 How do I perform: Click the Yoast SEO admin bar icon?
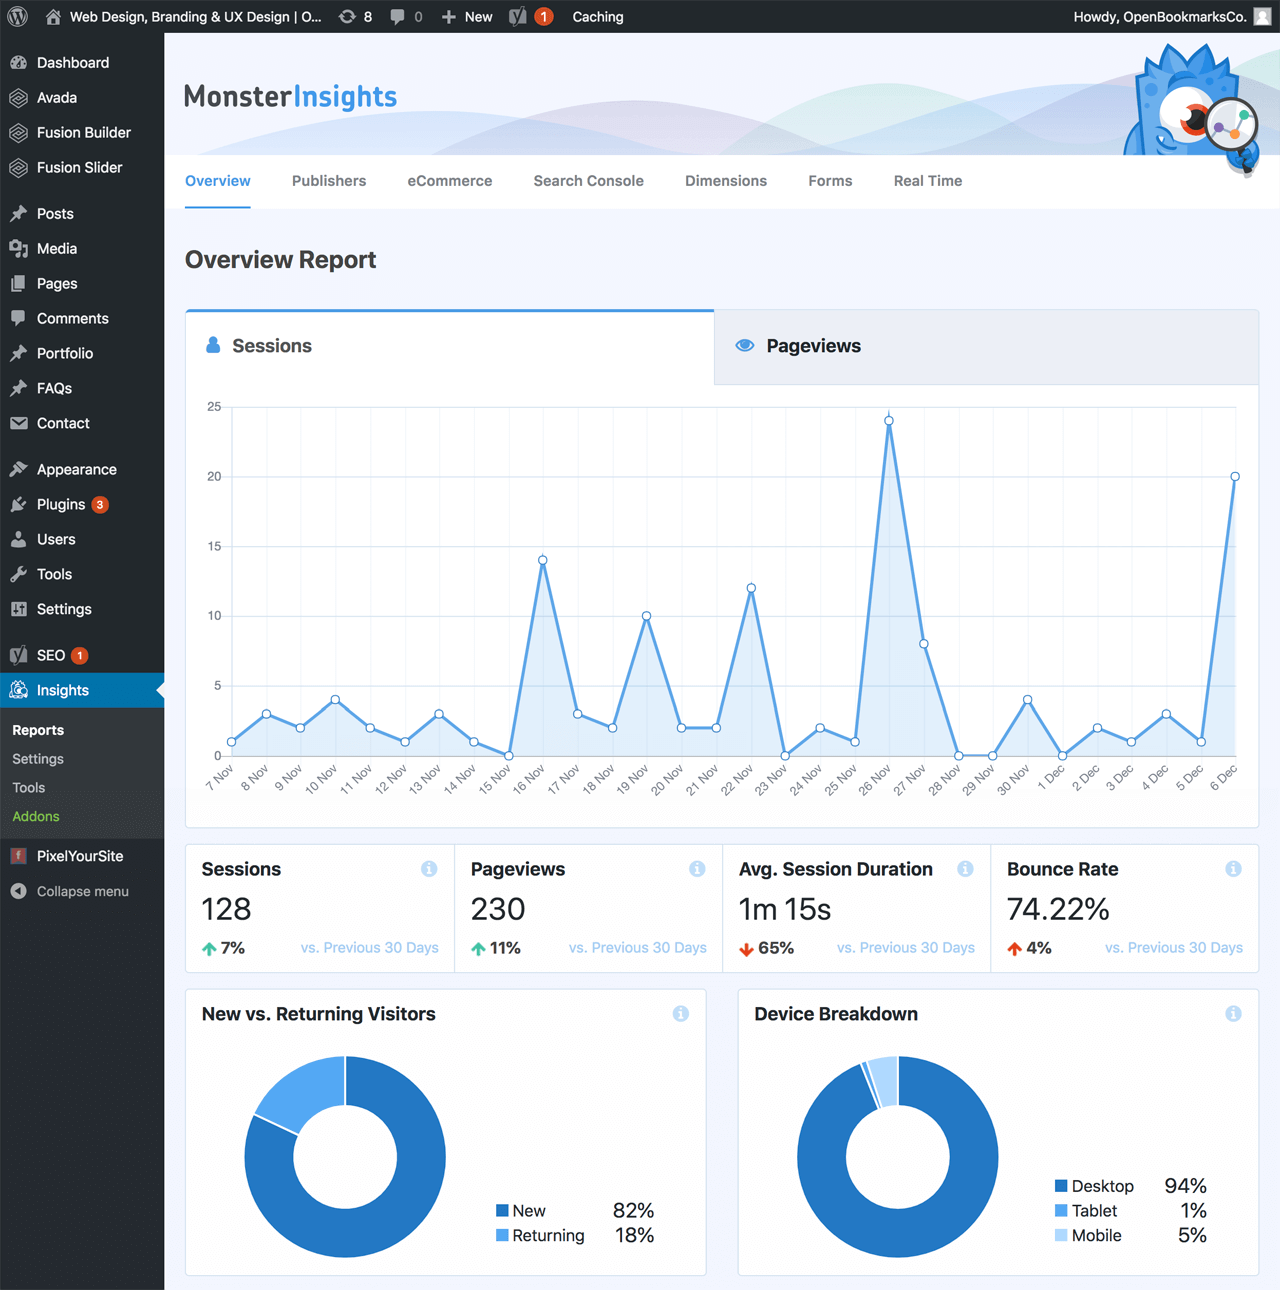point(517,16)
